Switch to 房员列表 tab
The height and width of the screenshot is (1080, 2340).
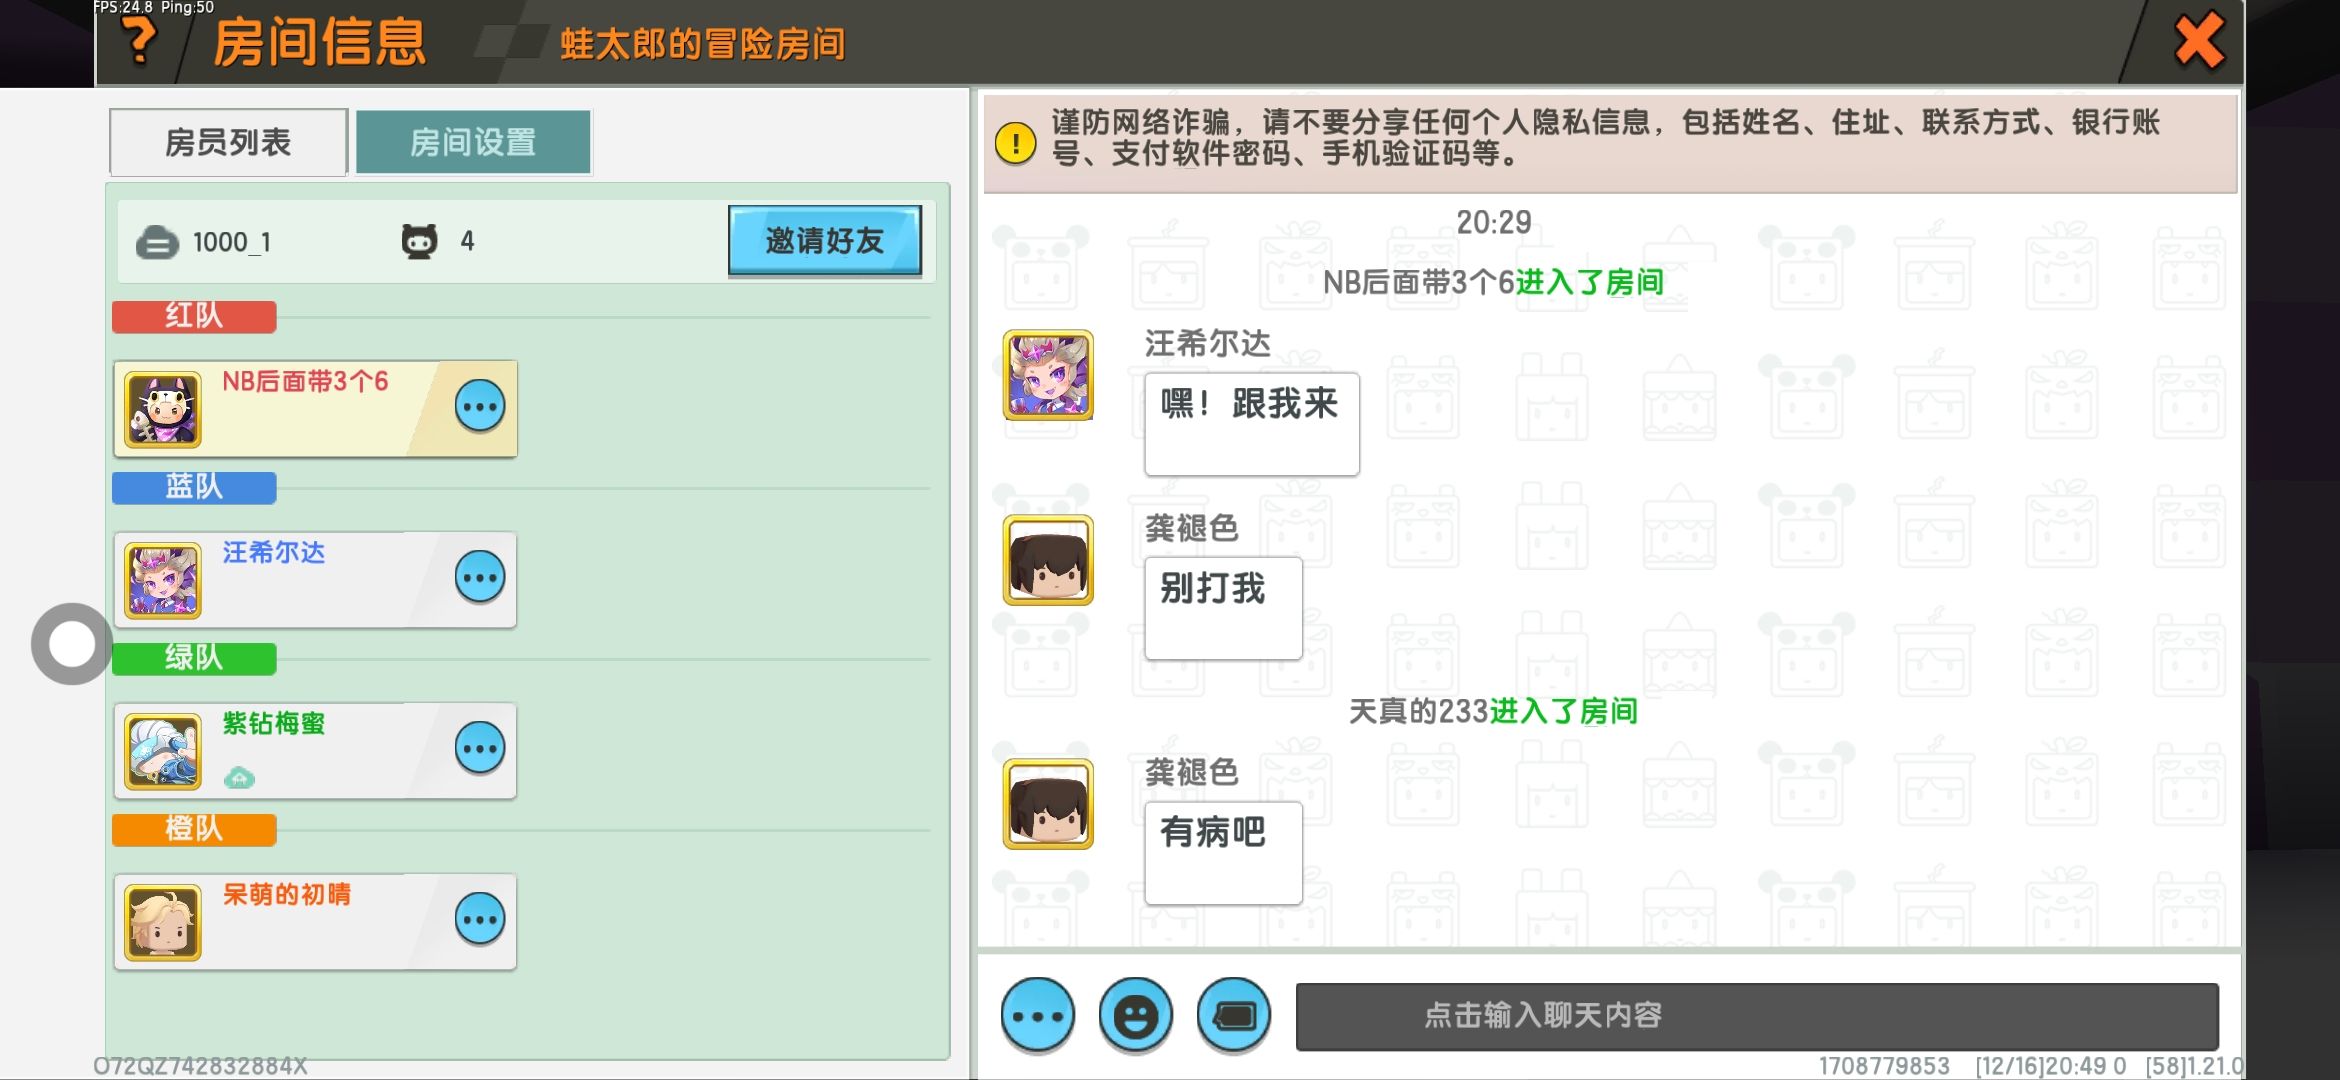[228, 142]
